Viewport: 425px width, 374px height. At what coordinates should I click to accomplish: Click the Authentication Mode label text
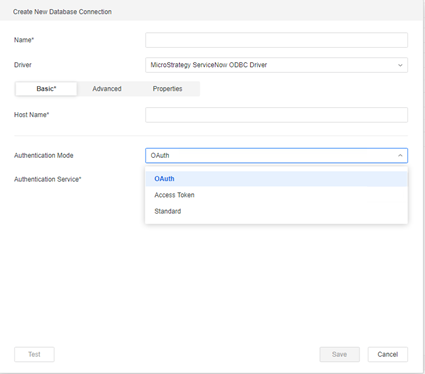tap(44, 155)
